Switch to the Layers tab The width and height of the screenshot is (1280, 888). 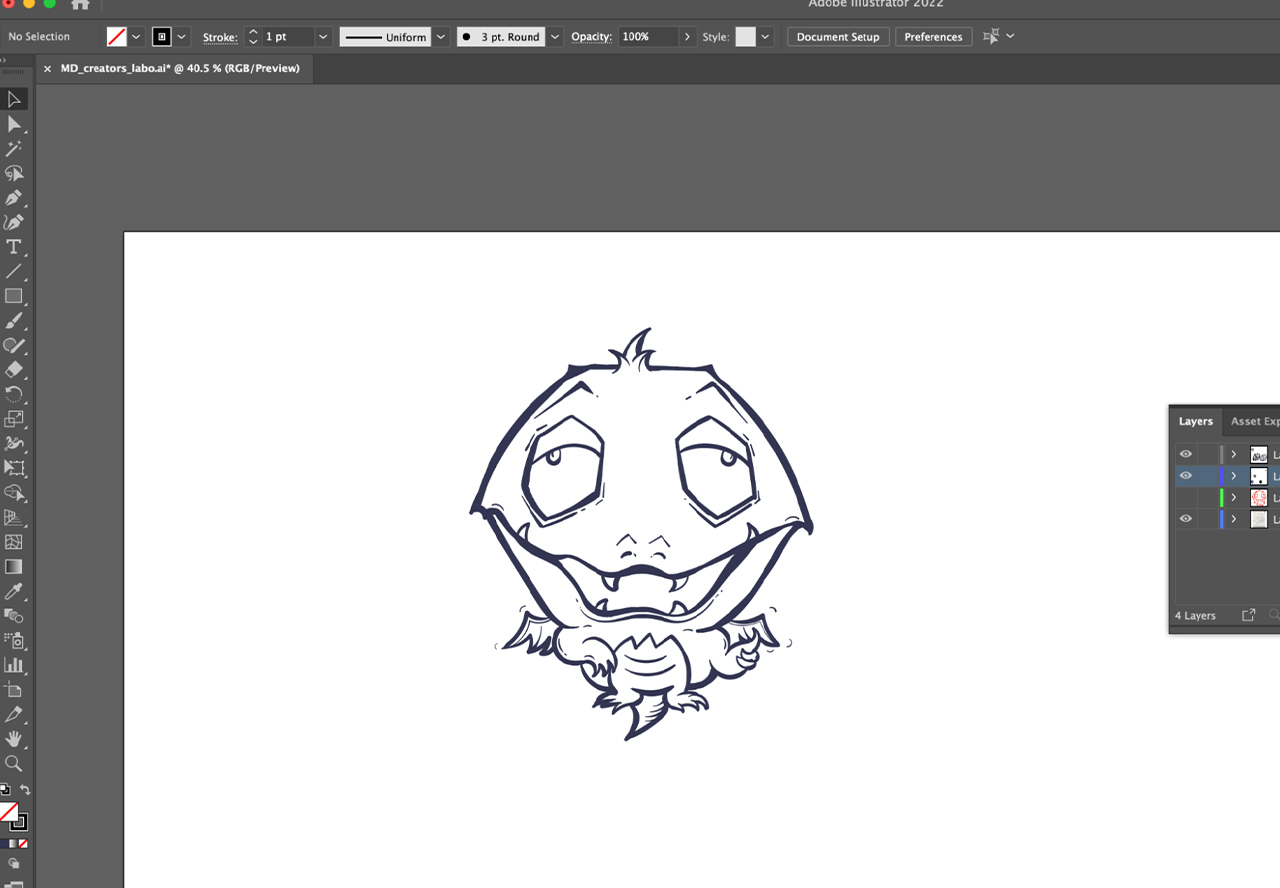(1195, 421)
